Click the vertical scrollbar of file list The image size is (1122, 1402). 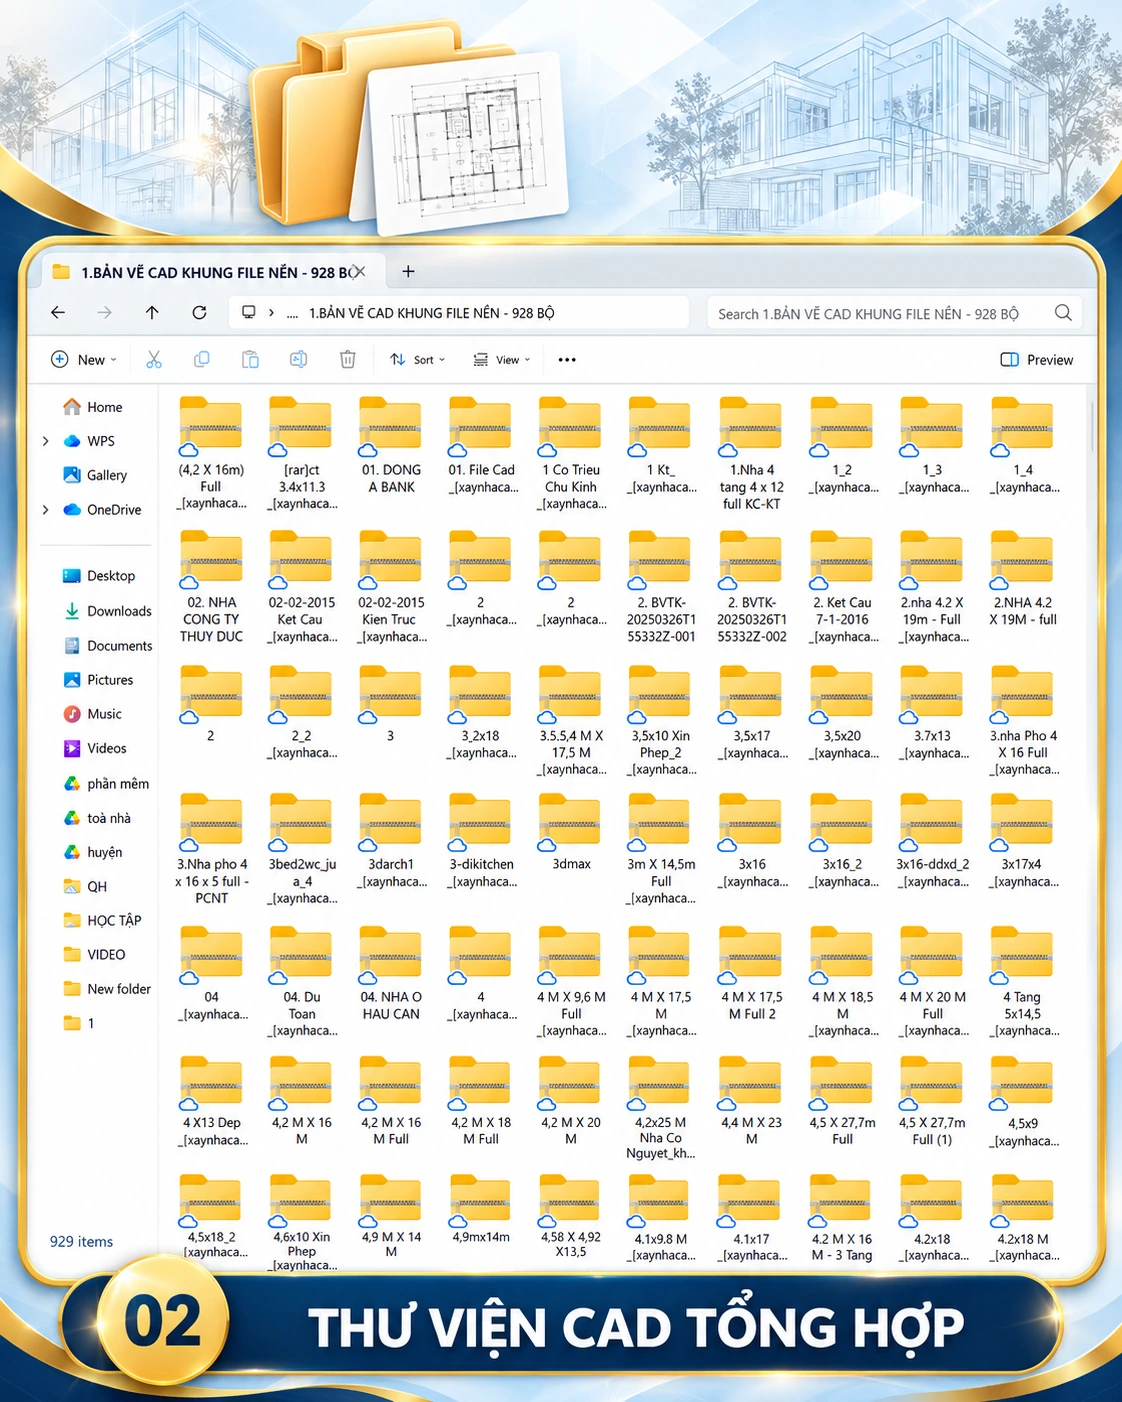pyautogui.click(x=1092, y=425)
